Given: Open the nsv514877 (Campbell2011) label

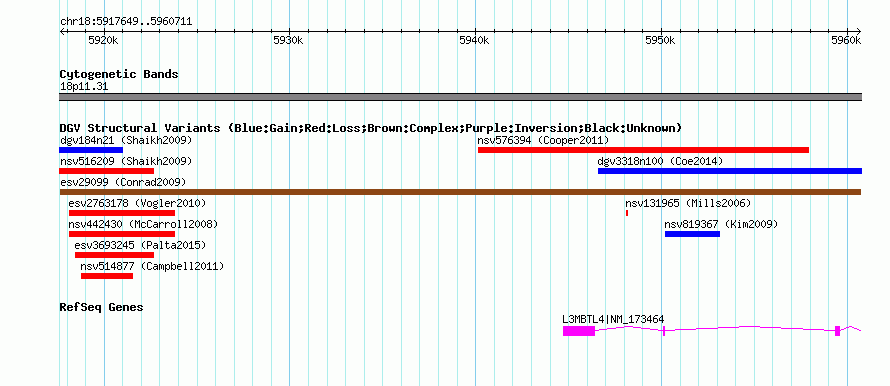Looking at the screenshot, I should (152, 266).
